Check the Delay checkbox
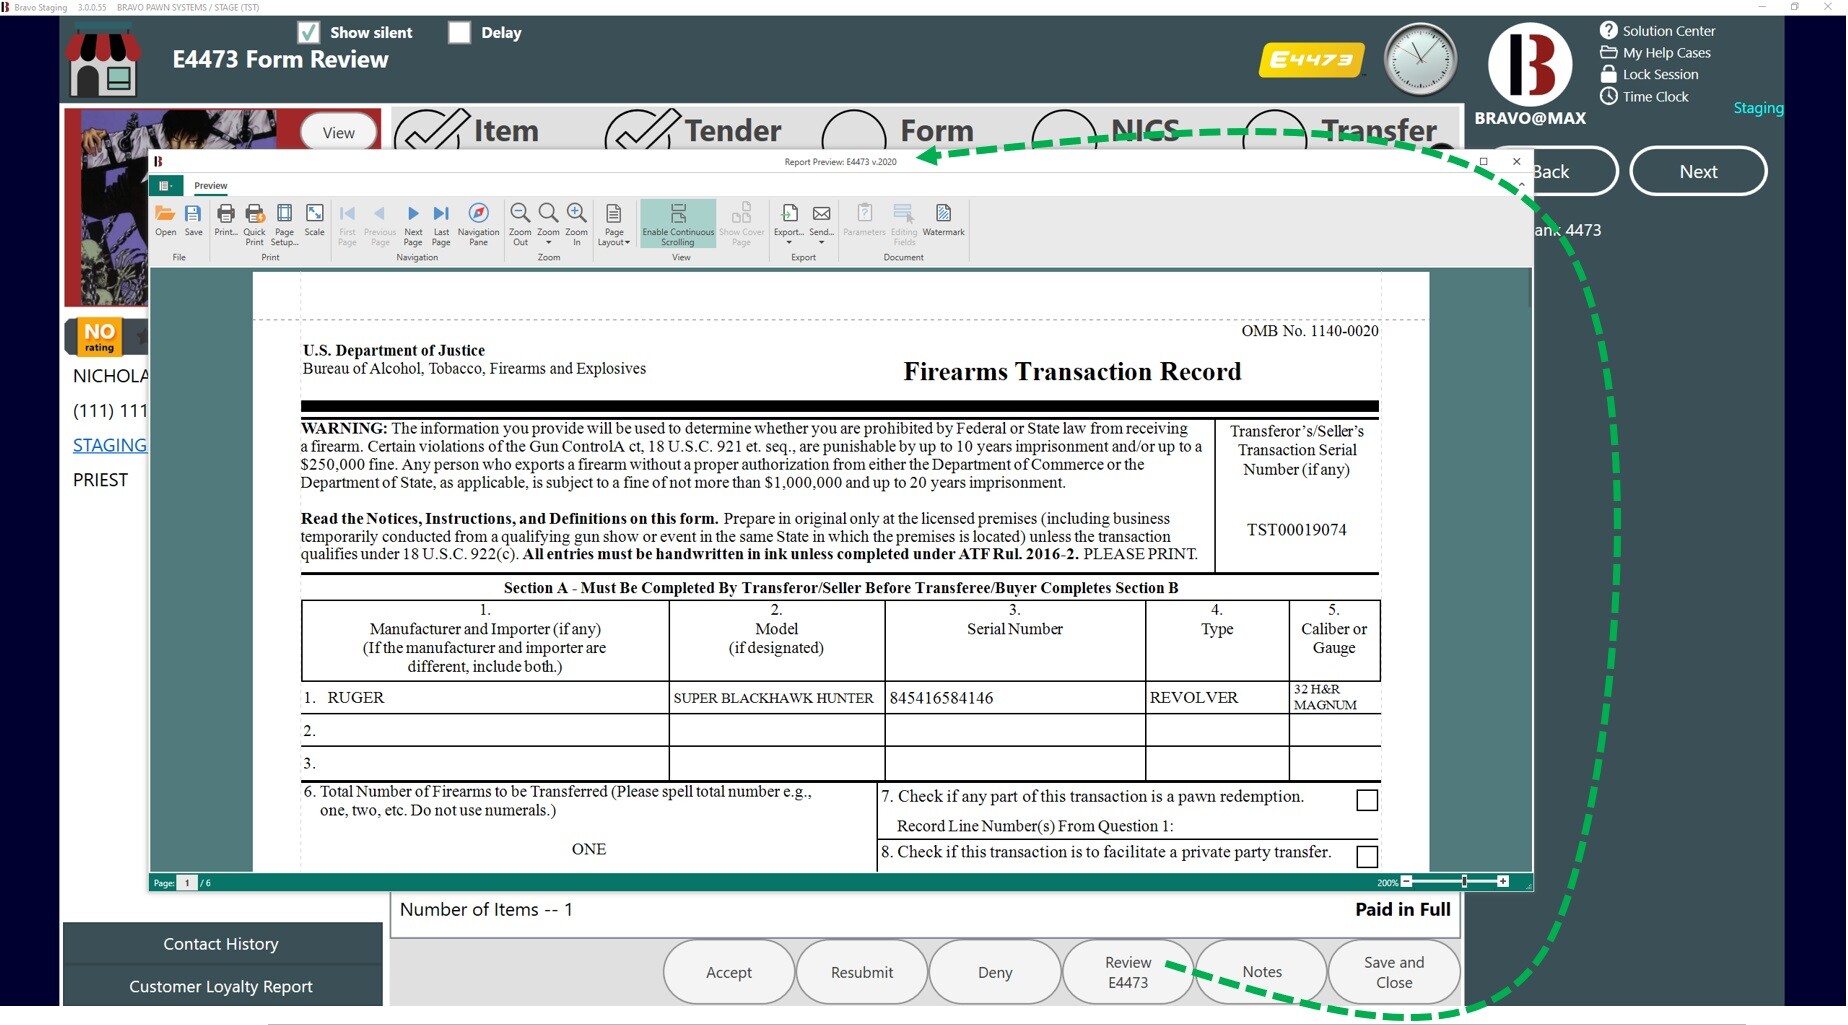Screen dimensions: 1848x1025 [459, 33]
